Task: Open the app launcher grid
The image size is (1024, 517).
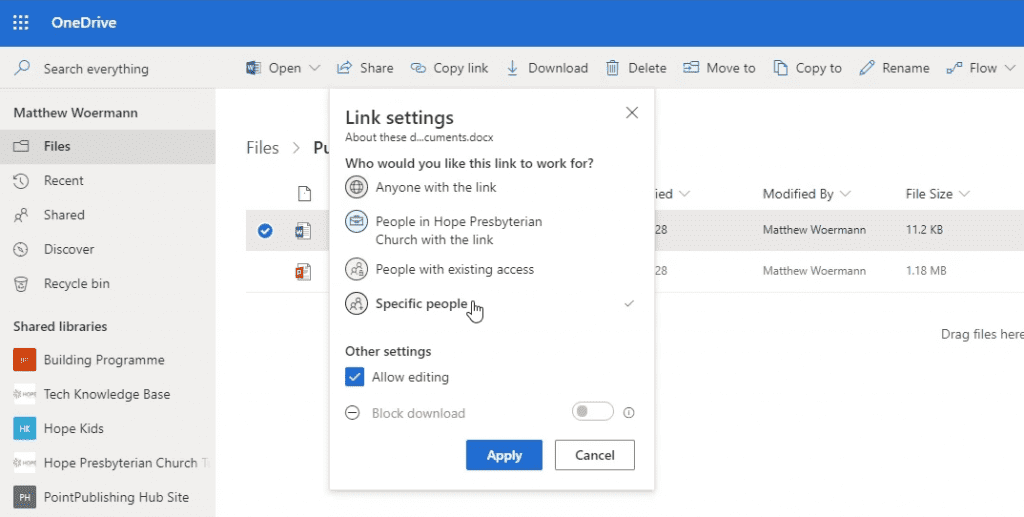Action: pos(21,23)
